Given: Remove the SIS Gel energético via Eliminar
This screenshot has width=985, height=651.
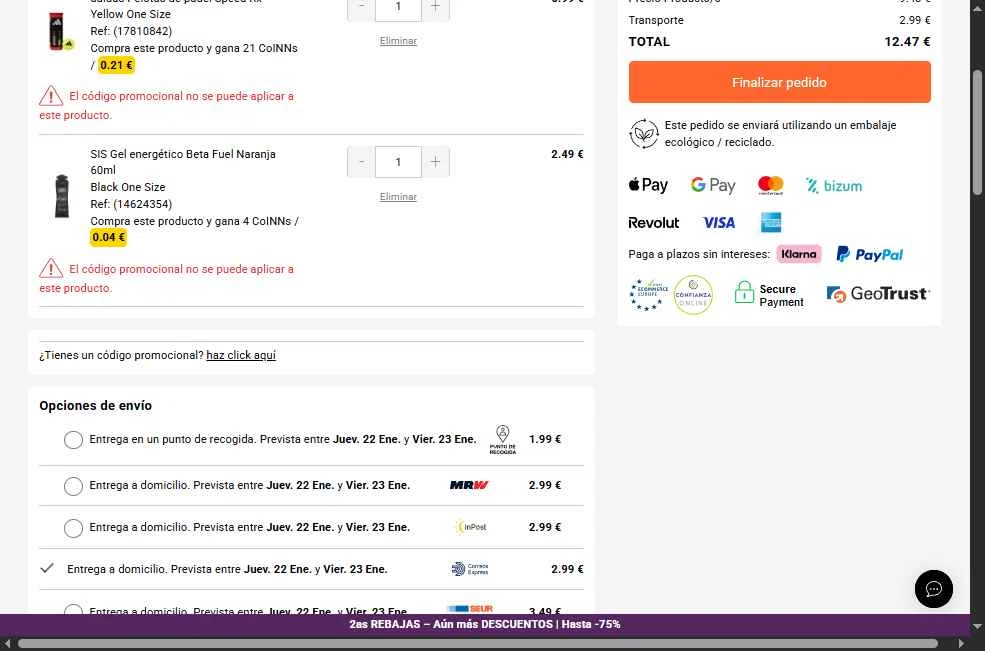Looking at the screenshot, I should (x=398, y=197).
